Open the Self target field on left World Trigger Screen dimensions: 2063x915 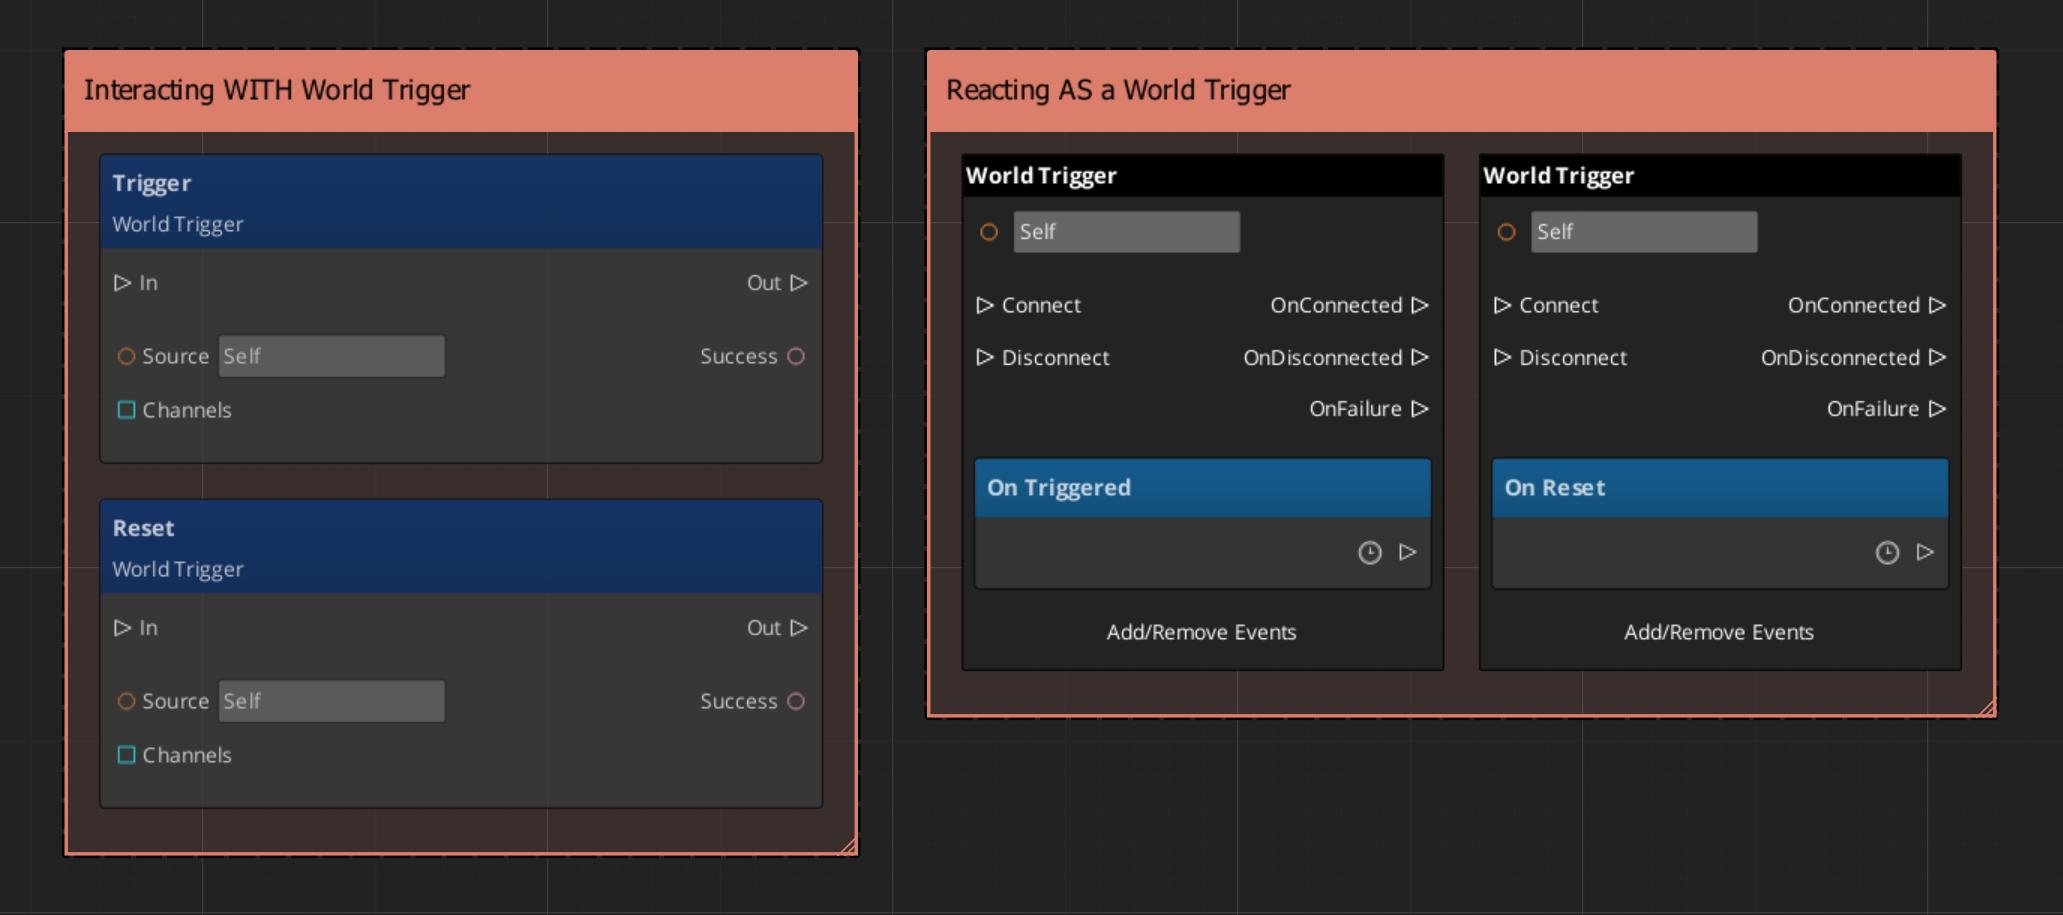tap(1126, 232)
